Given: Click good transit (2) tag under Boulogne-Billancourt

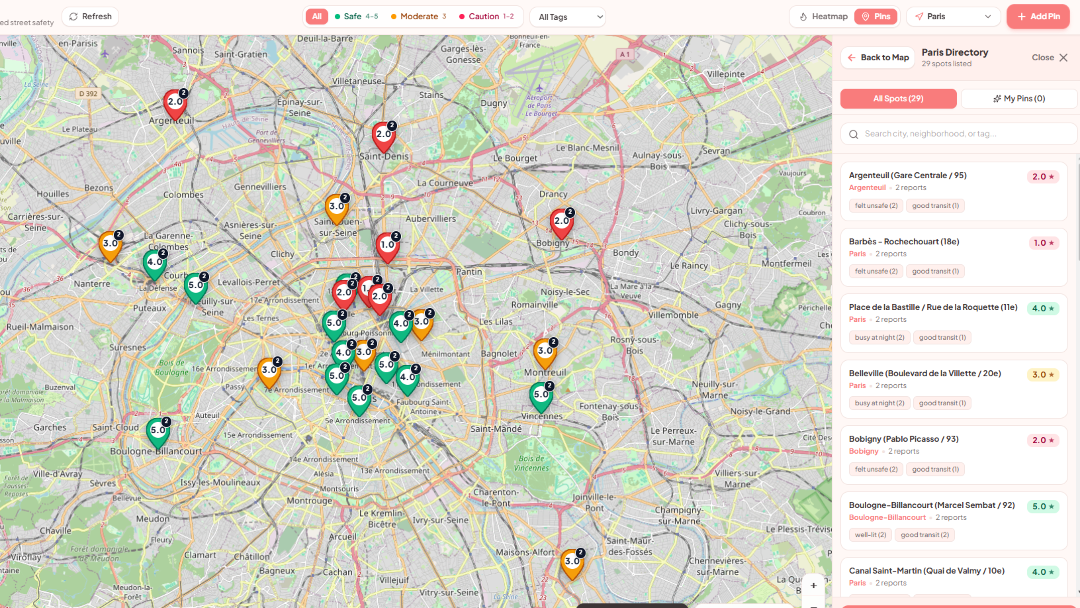Looking at the screenshot, I should tap(924, 535).
